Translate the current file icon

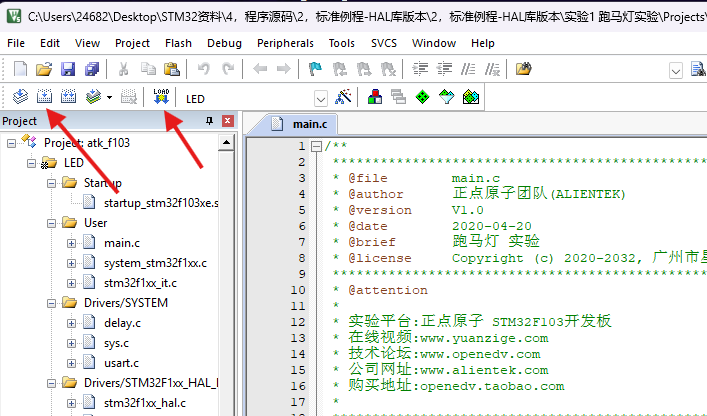pyautogui.click(x=20, y=96)
